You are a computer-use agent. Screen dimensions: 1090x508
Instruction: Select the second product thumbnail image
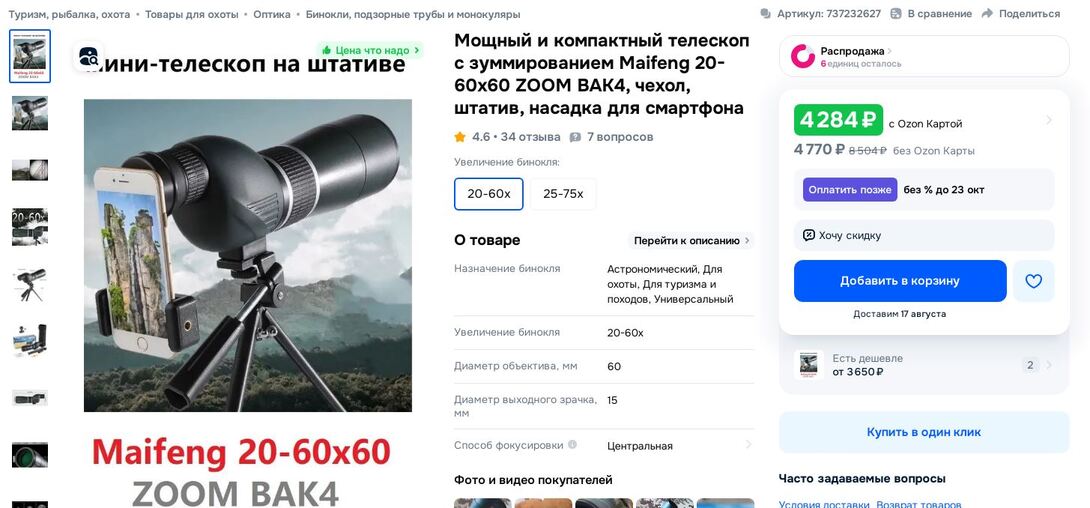point(30,113)
